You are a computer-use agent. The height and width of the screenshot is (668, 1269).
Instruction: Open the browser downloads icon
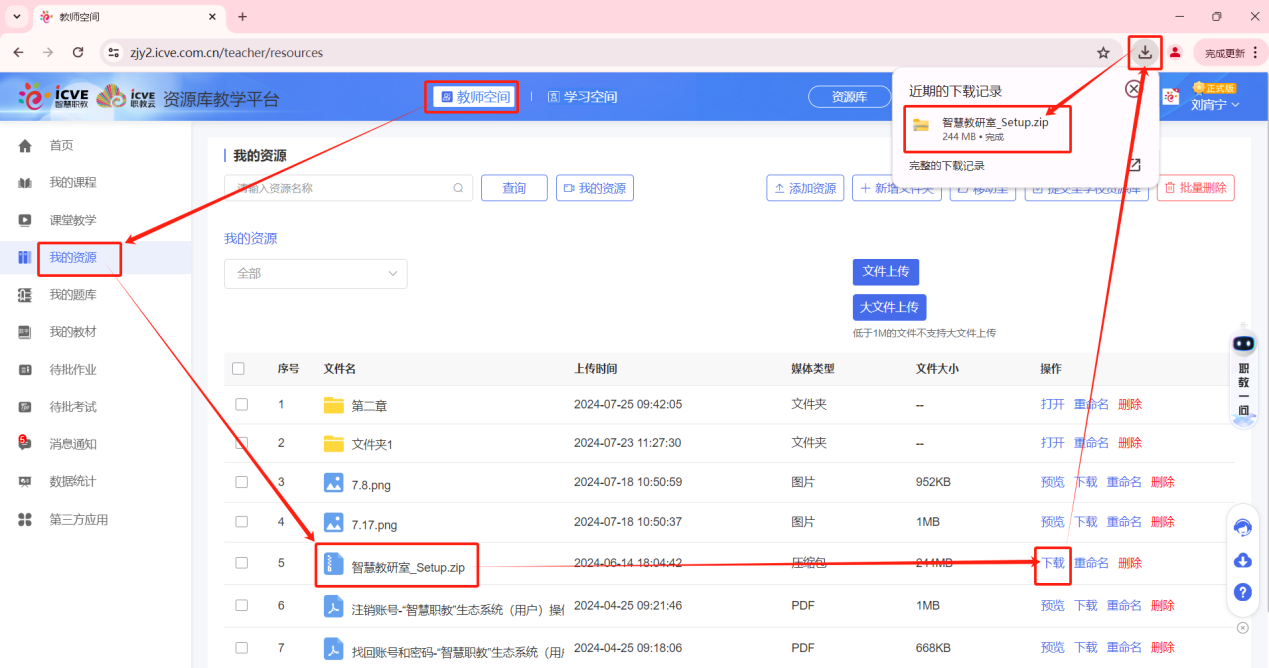click(1145, 53)
